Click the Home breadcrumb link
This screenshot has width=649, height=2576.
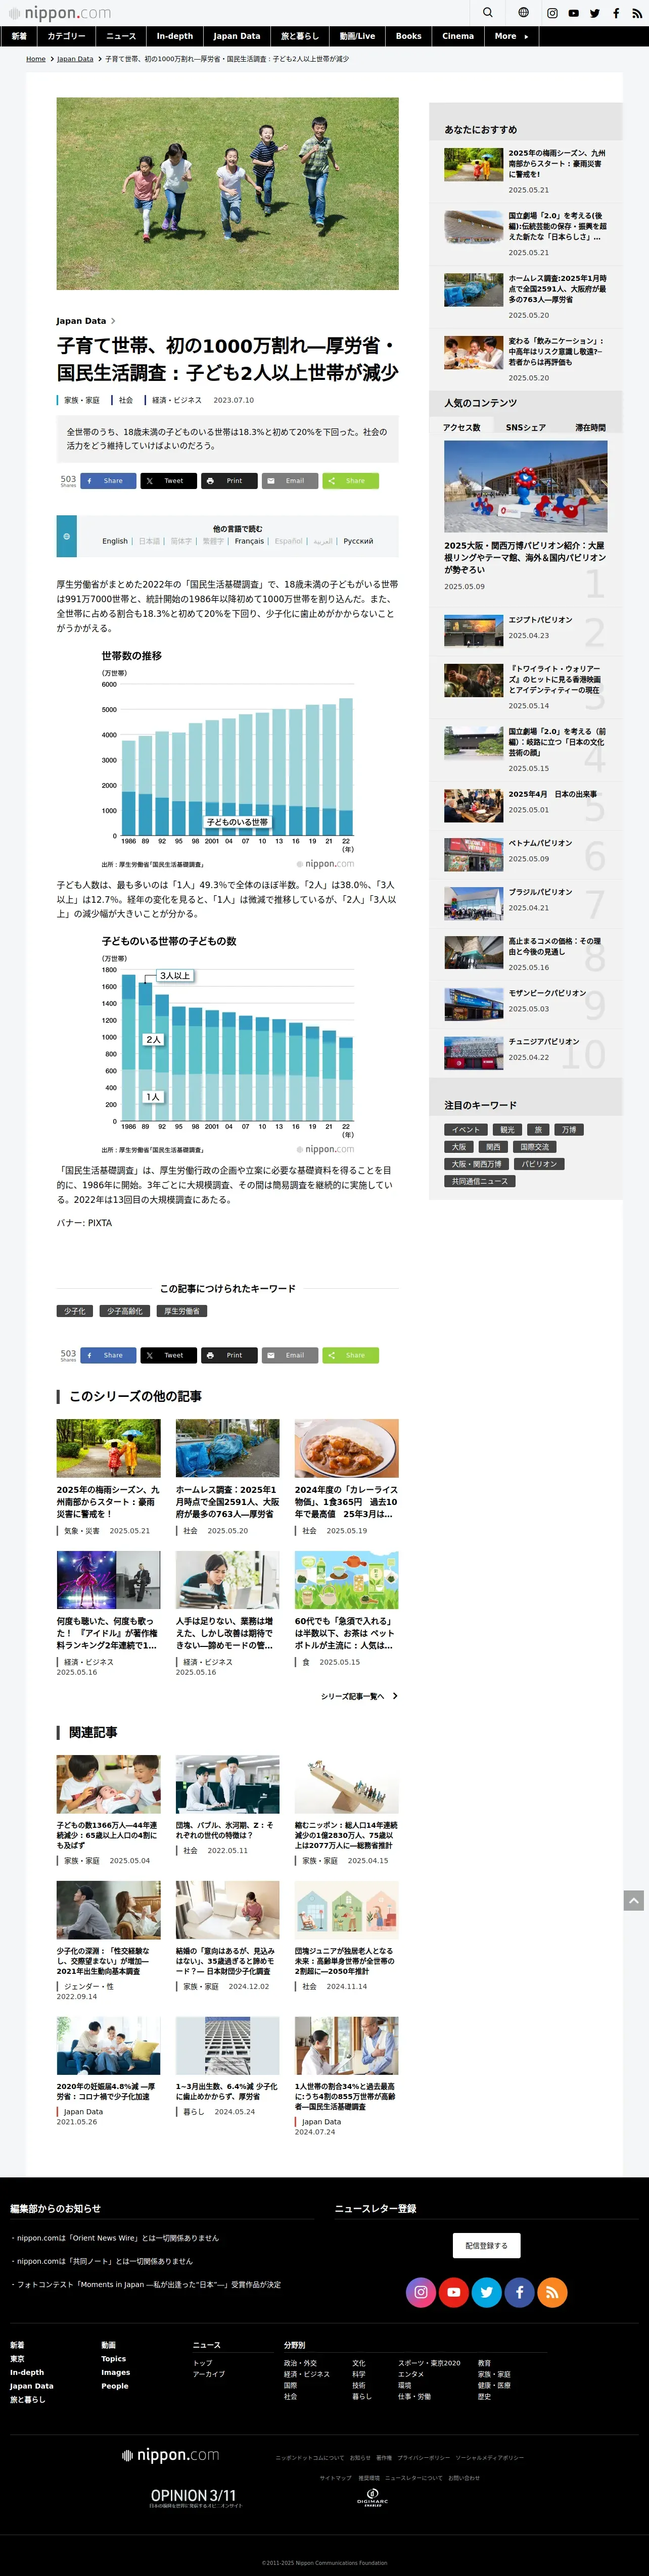point(36,59)
